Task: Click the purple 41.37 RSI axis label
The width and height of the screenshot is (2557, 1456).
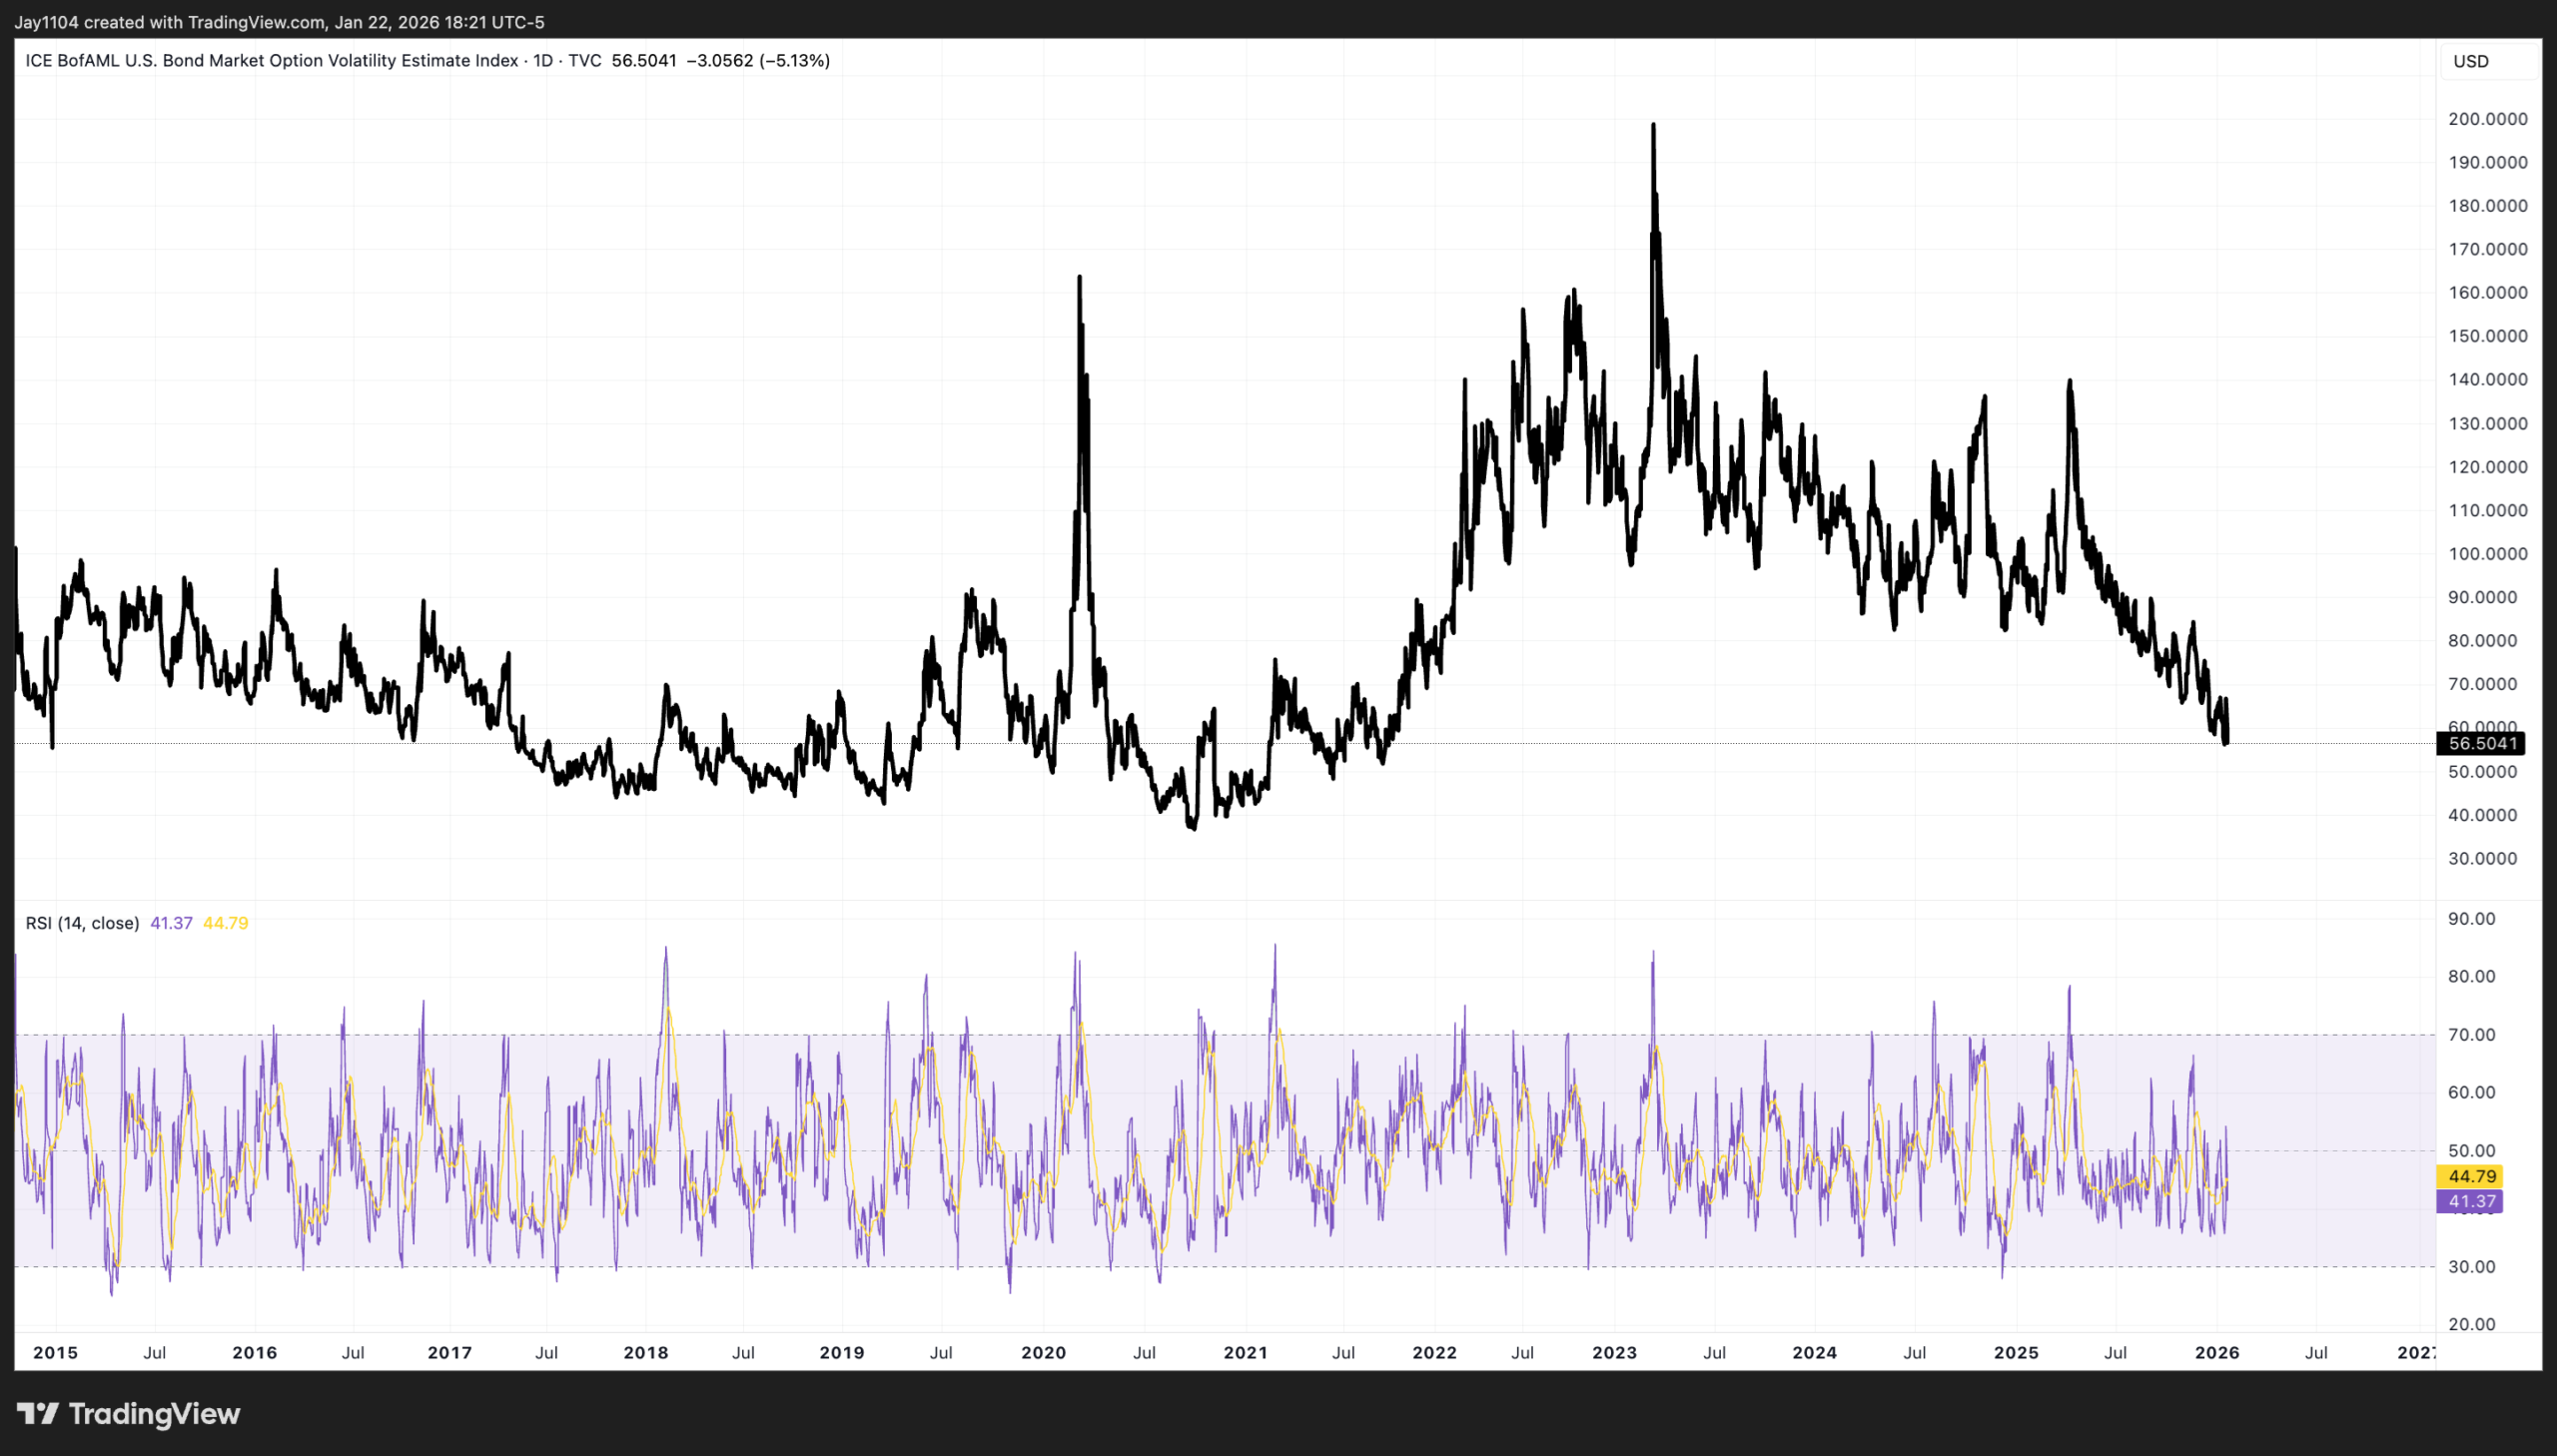Action: tap(2471, 1201)
